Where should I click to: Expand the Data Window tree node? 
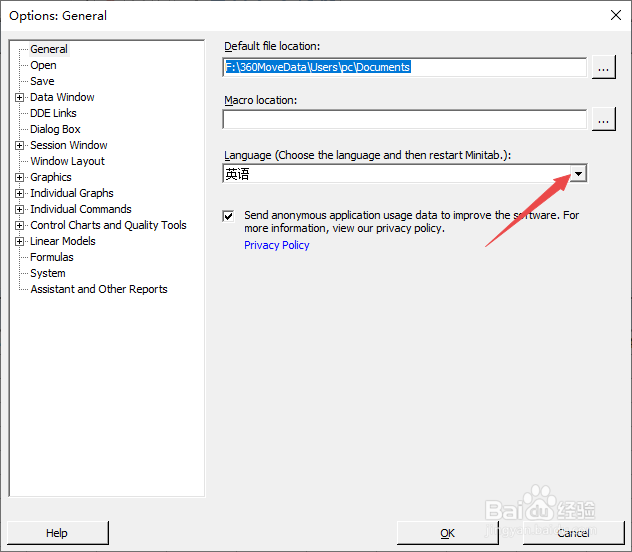tap(19, 98)
